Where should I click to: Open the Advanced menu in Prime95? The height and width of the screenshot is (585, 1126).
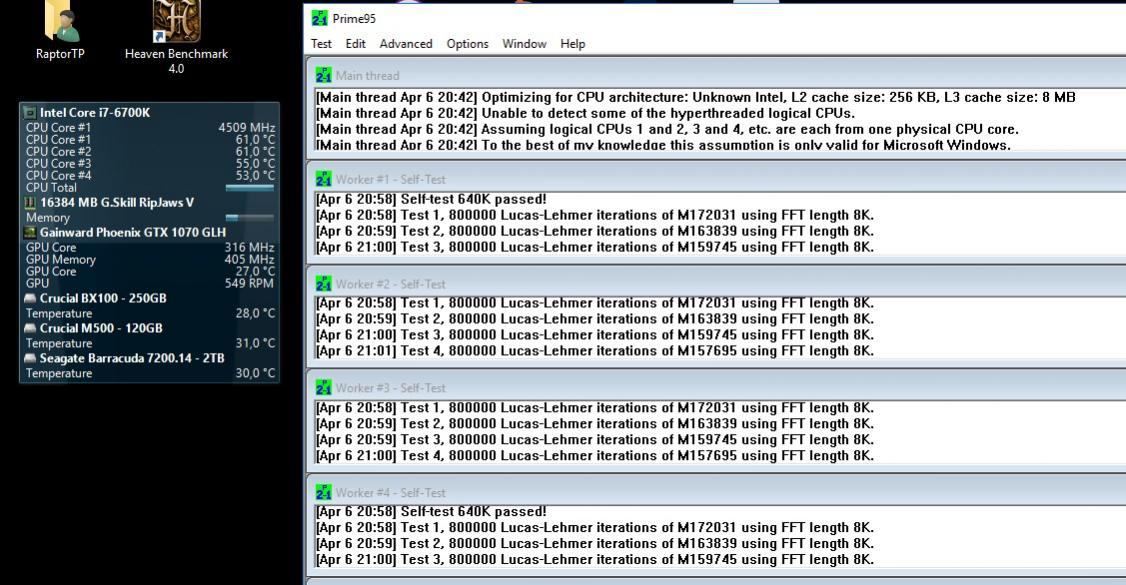tap(406, 44)
